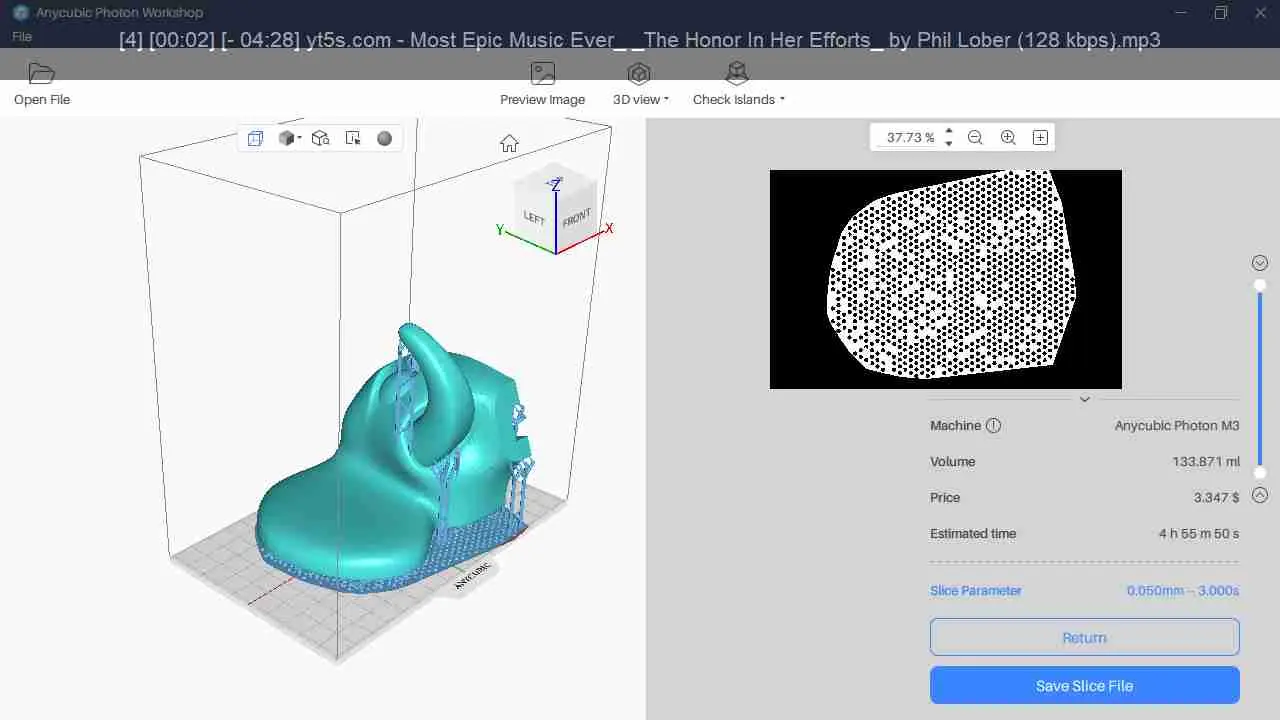Click the cube with magnifier zoom icon

[x=320, y=139]
